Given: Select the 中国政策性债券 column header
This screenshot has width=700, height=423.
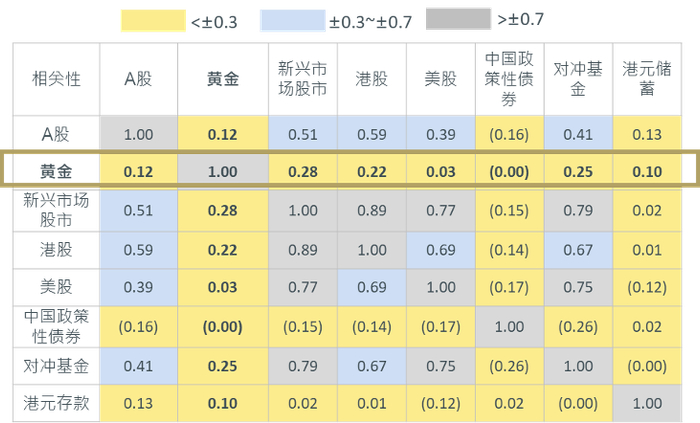Looking at the screenshot, I should pyautogui.click(x=510, y=78).
